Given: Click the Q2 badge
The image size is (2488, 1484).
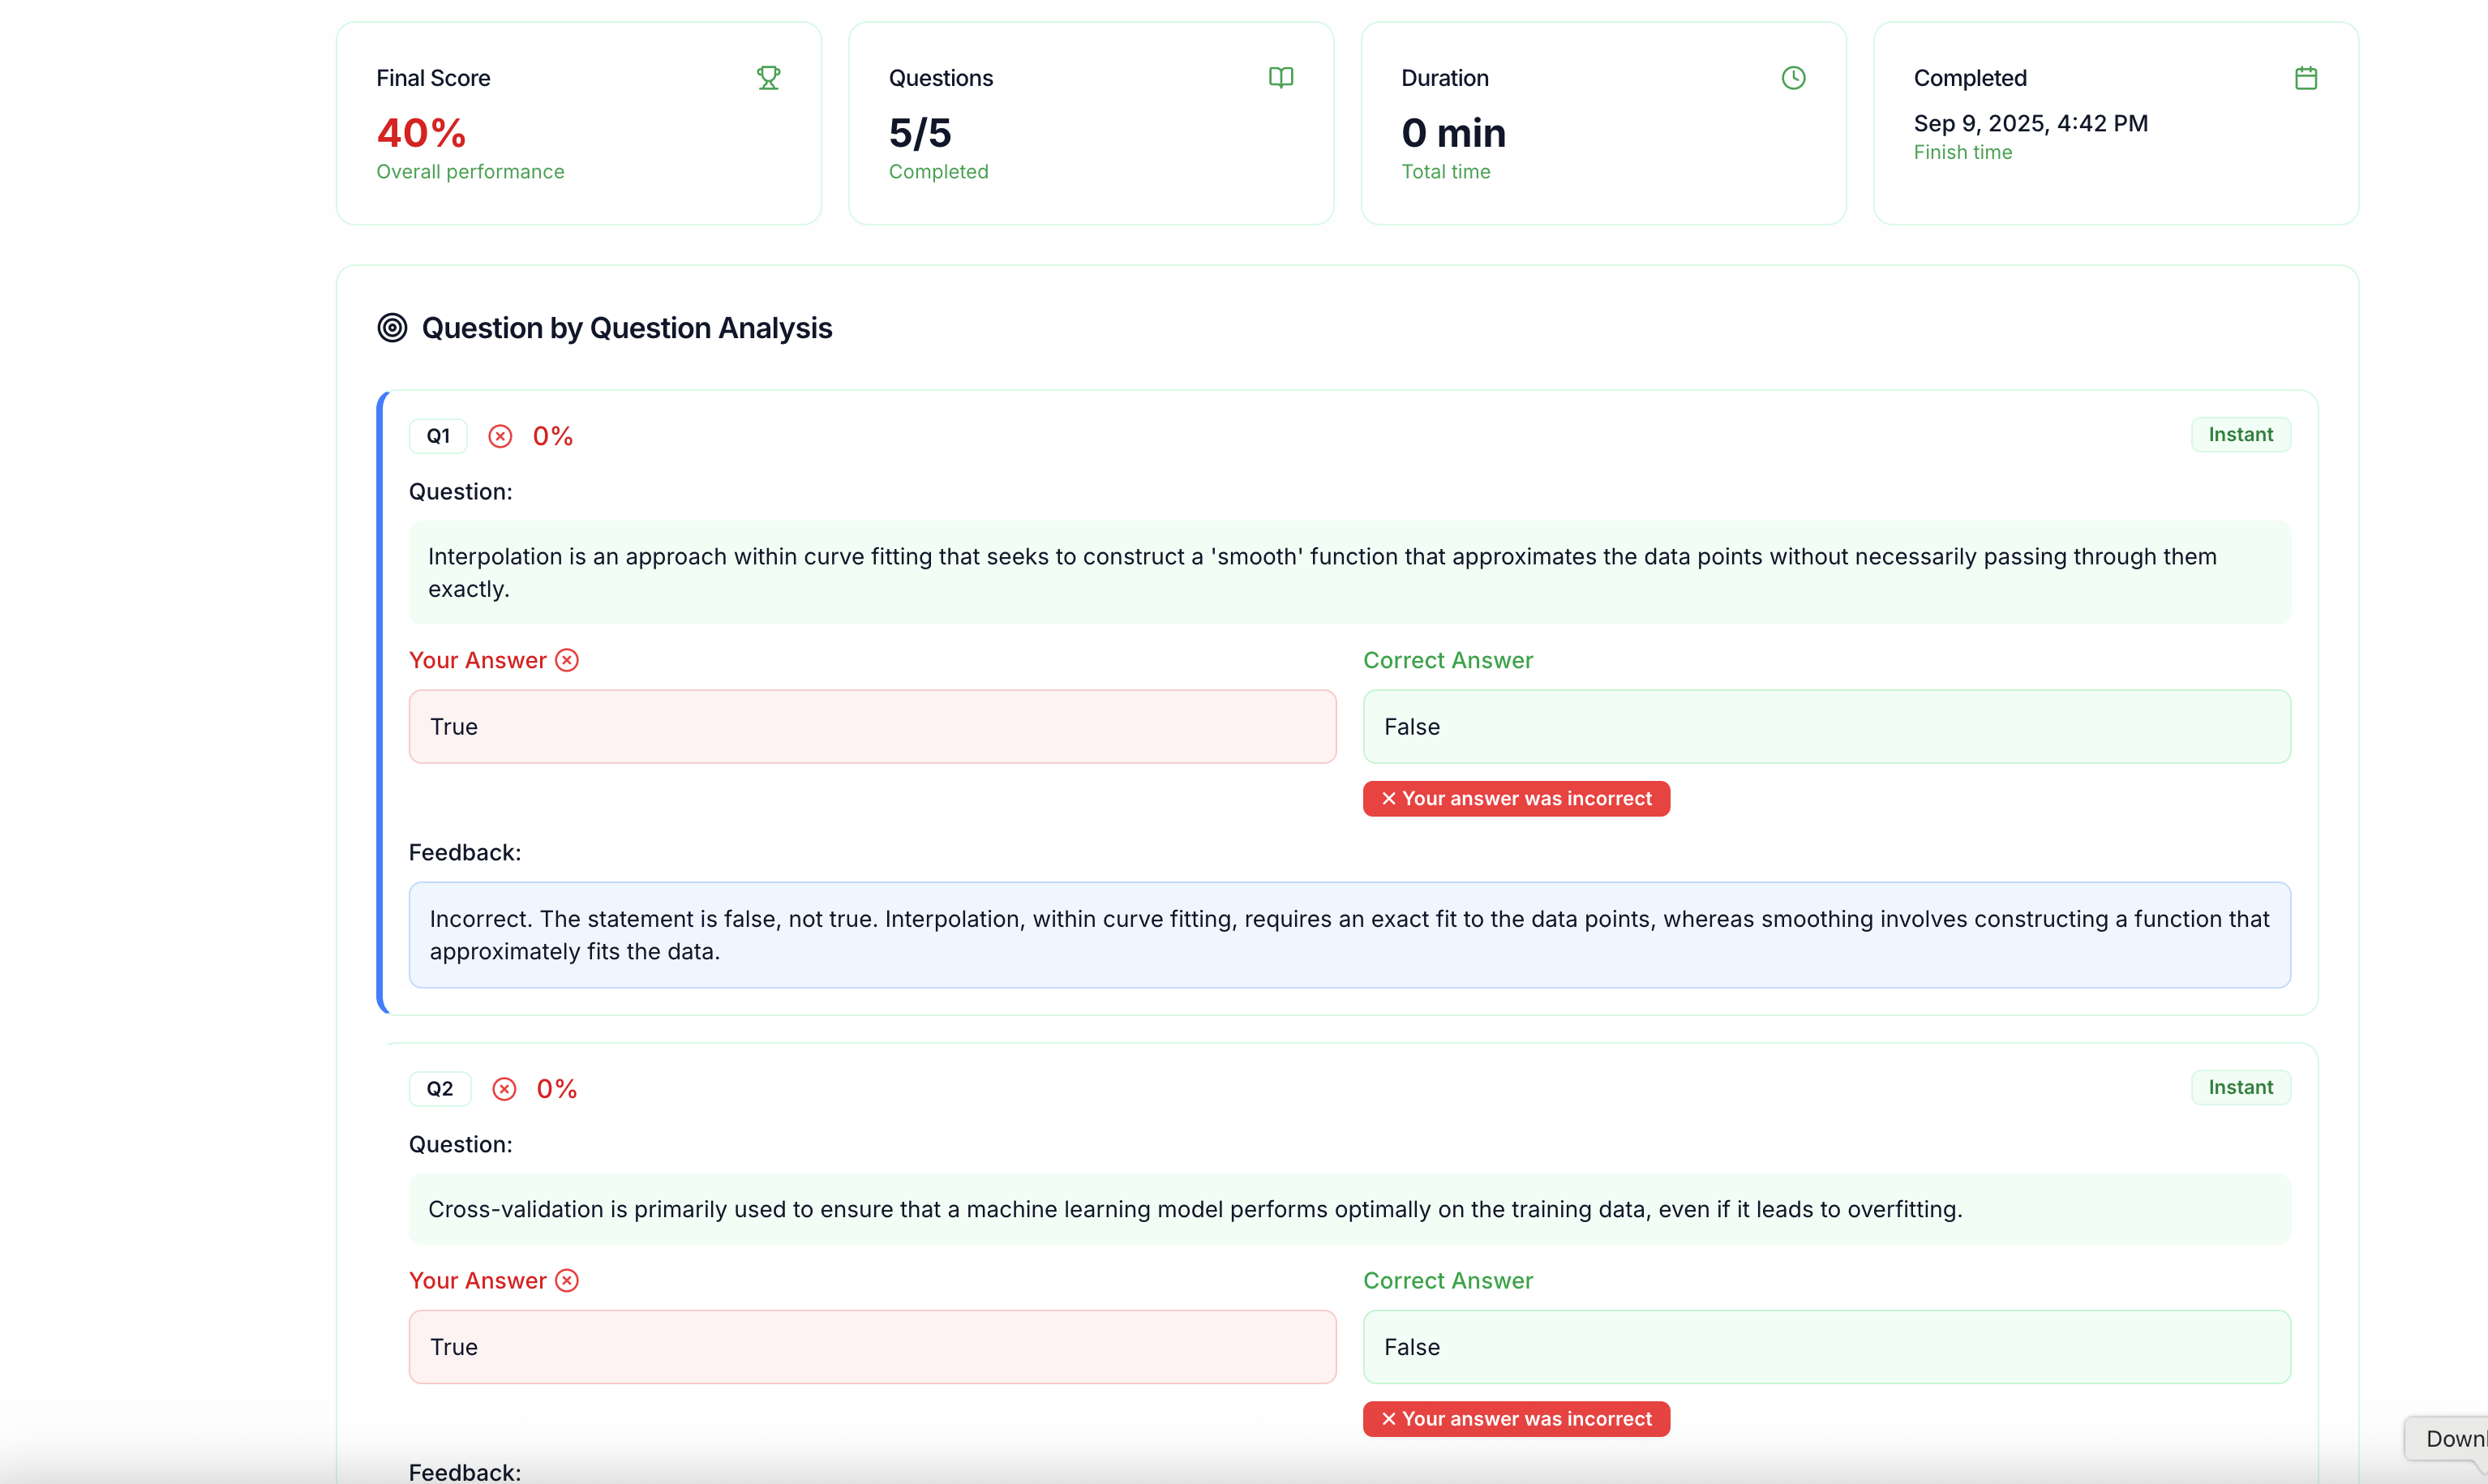Looking at the screenshot, I should tap(440, 1089).
